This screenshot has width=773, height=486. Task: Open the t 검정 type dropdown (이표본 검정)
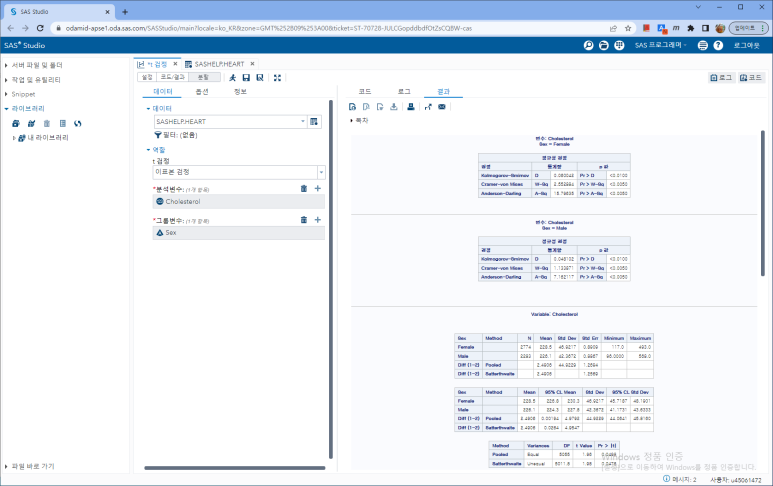(x=321, y=173)
